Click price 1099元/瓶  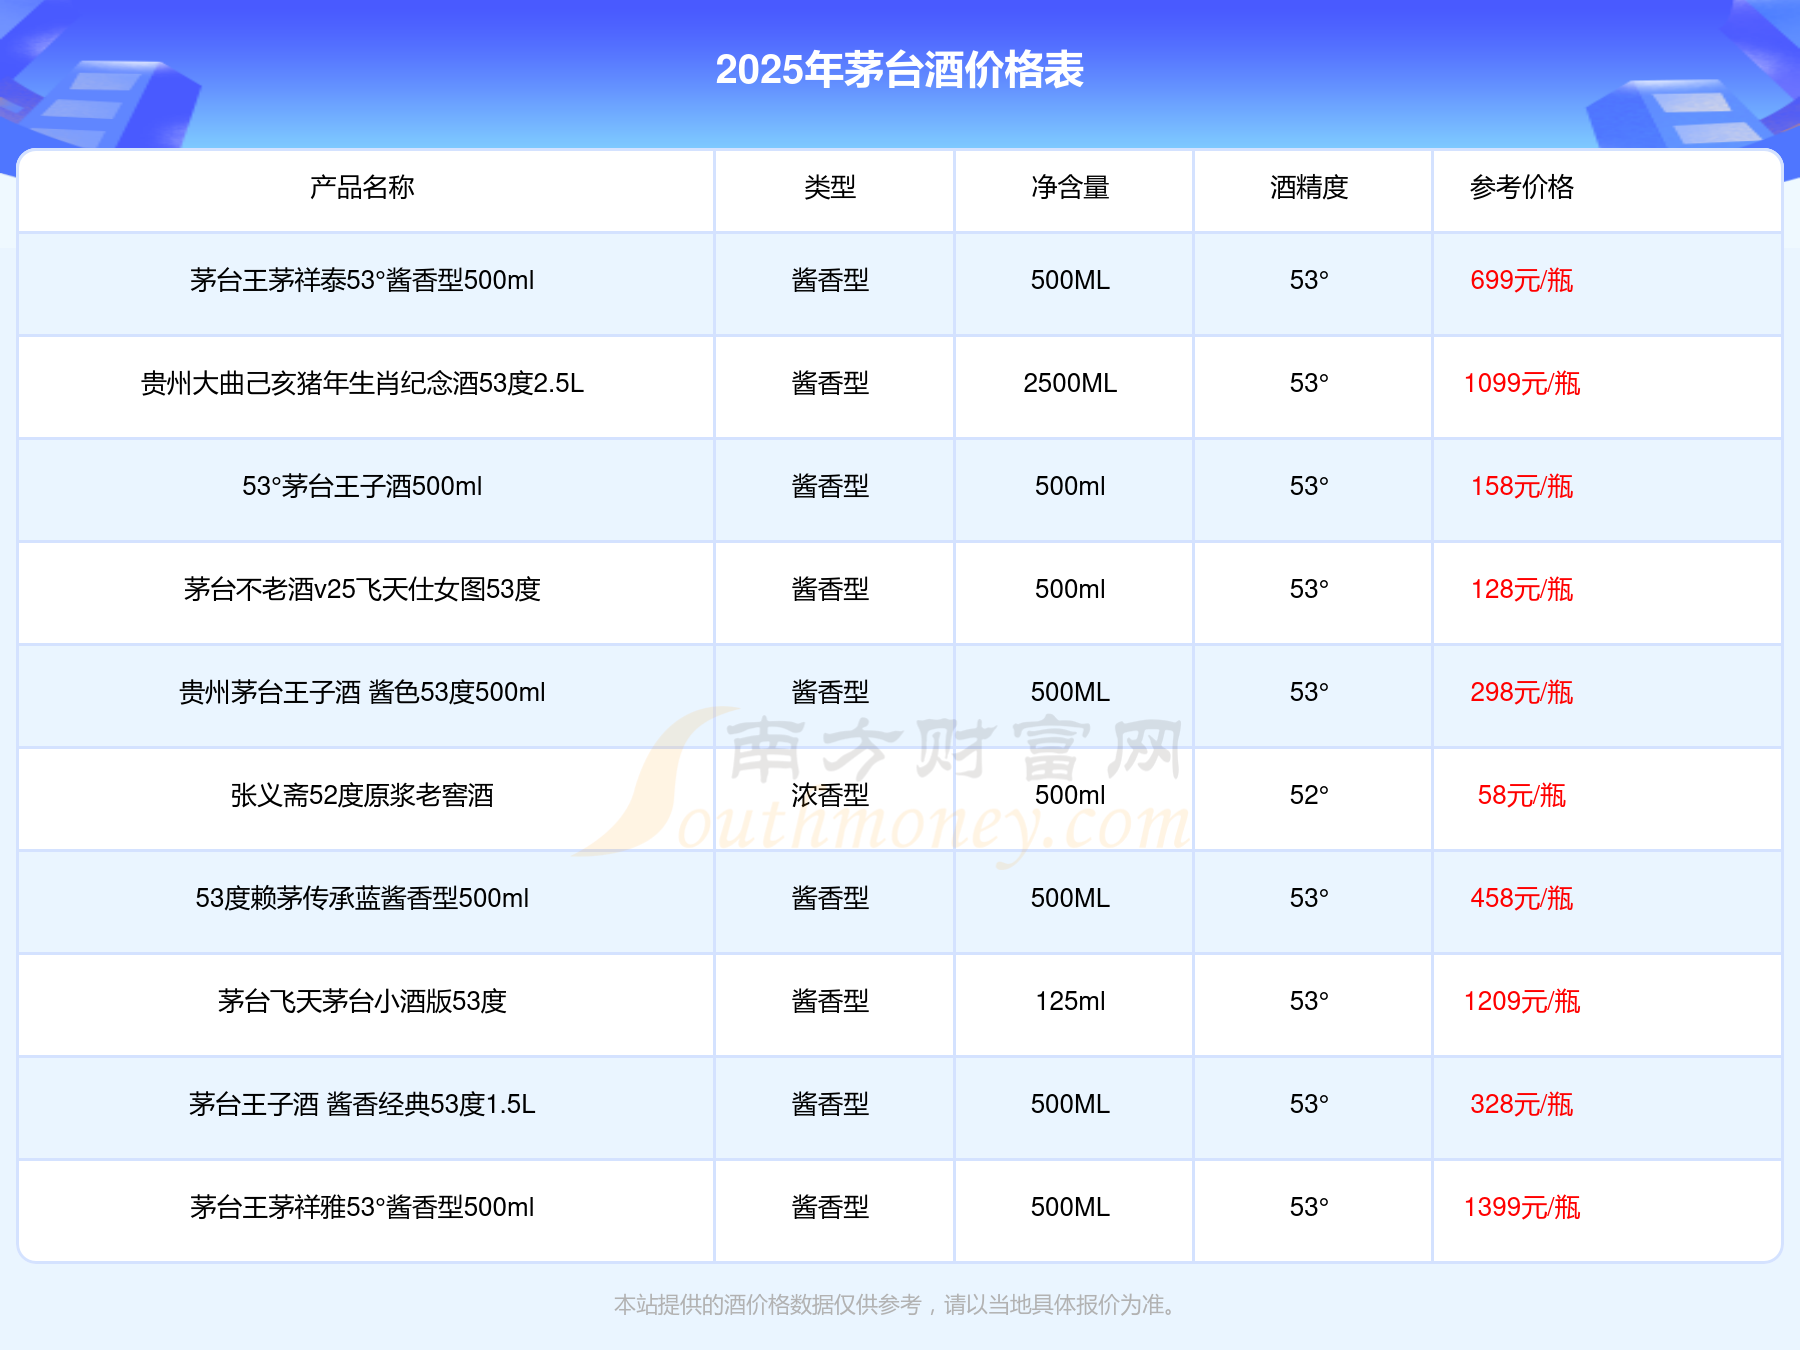tap(1522, 383)
